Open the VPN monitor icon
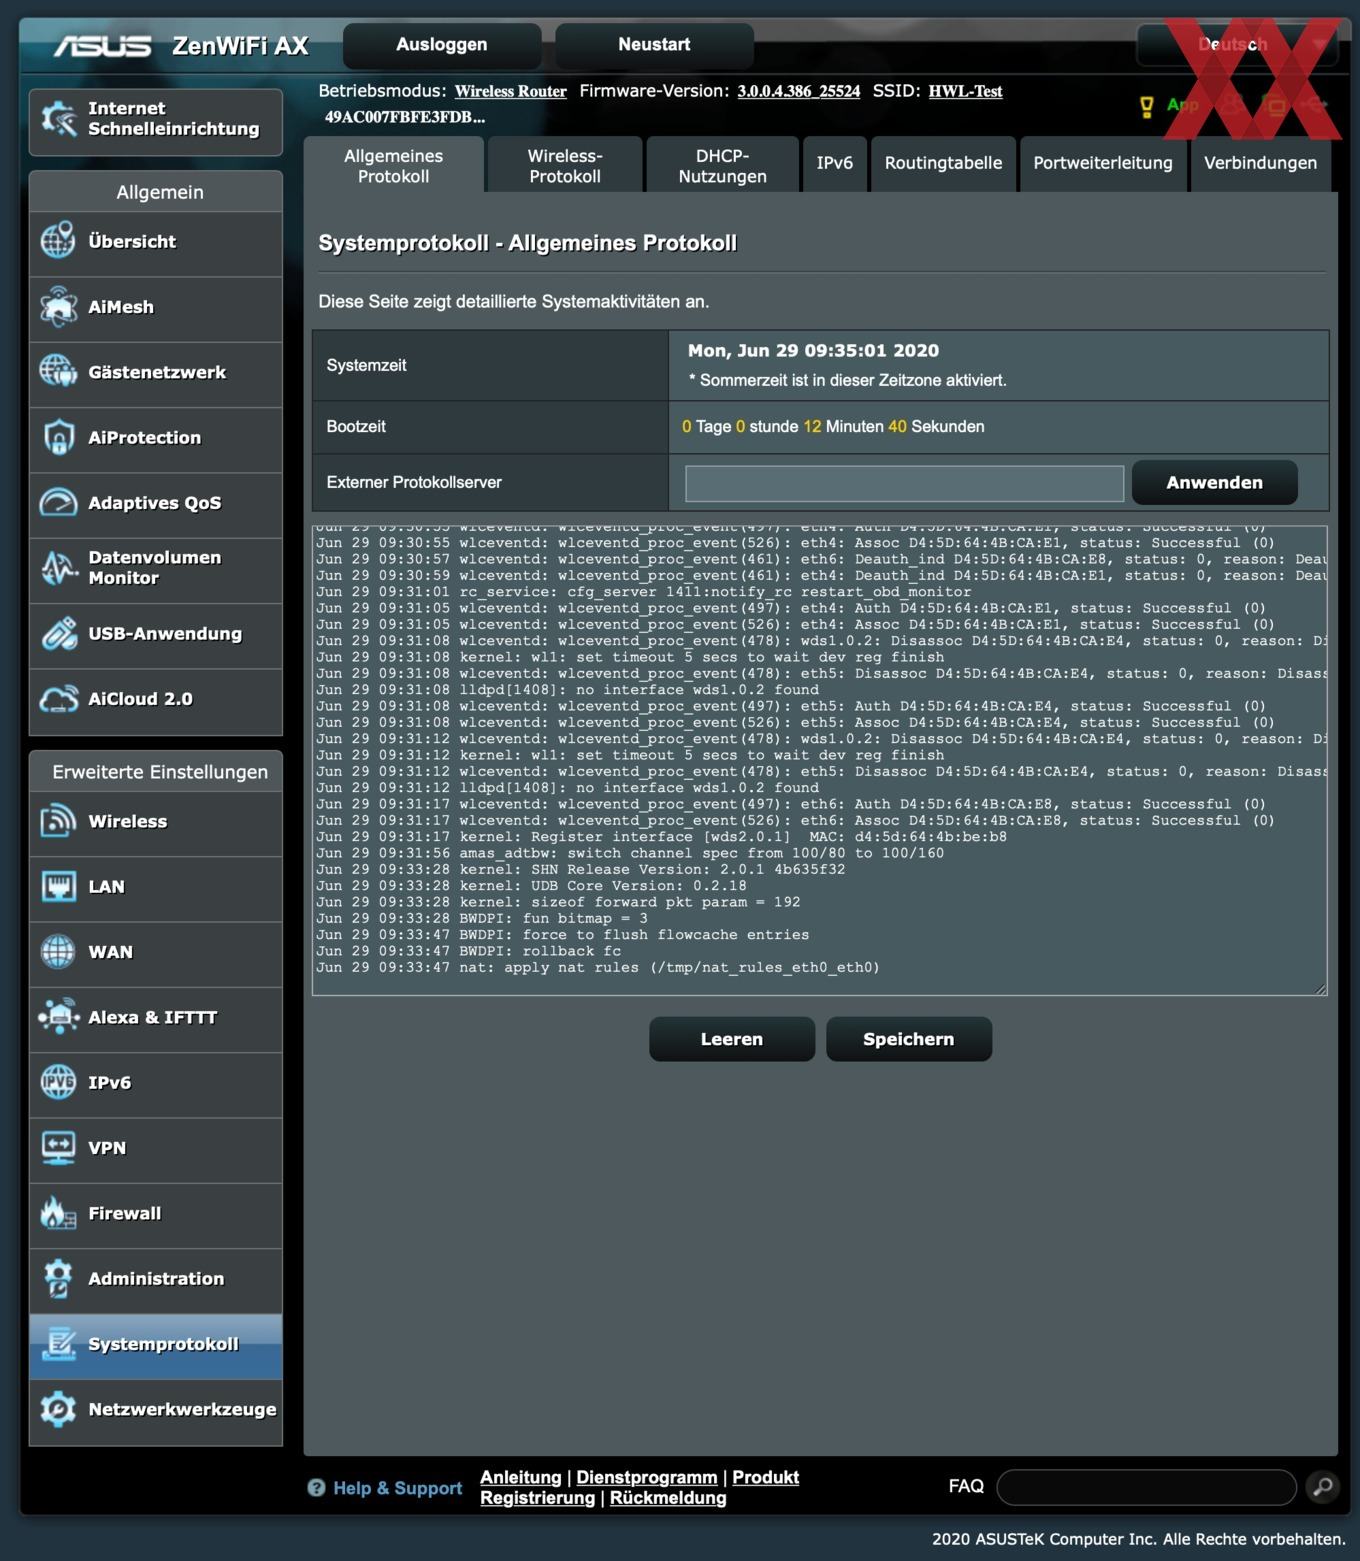The image size is (1360, 1561). (58, 1147)
